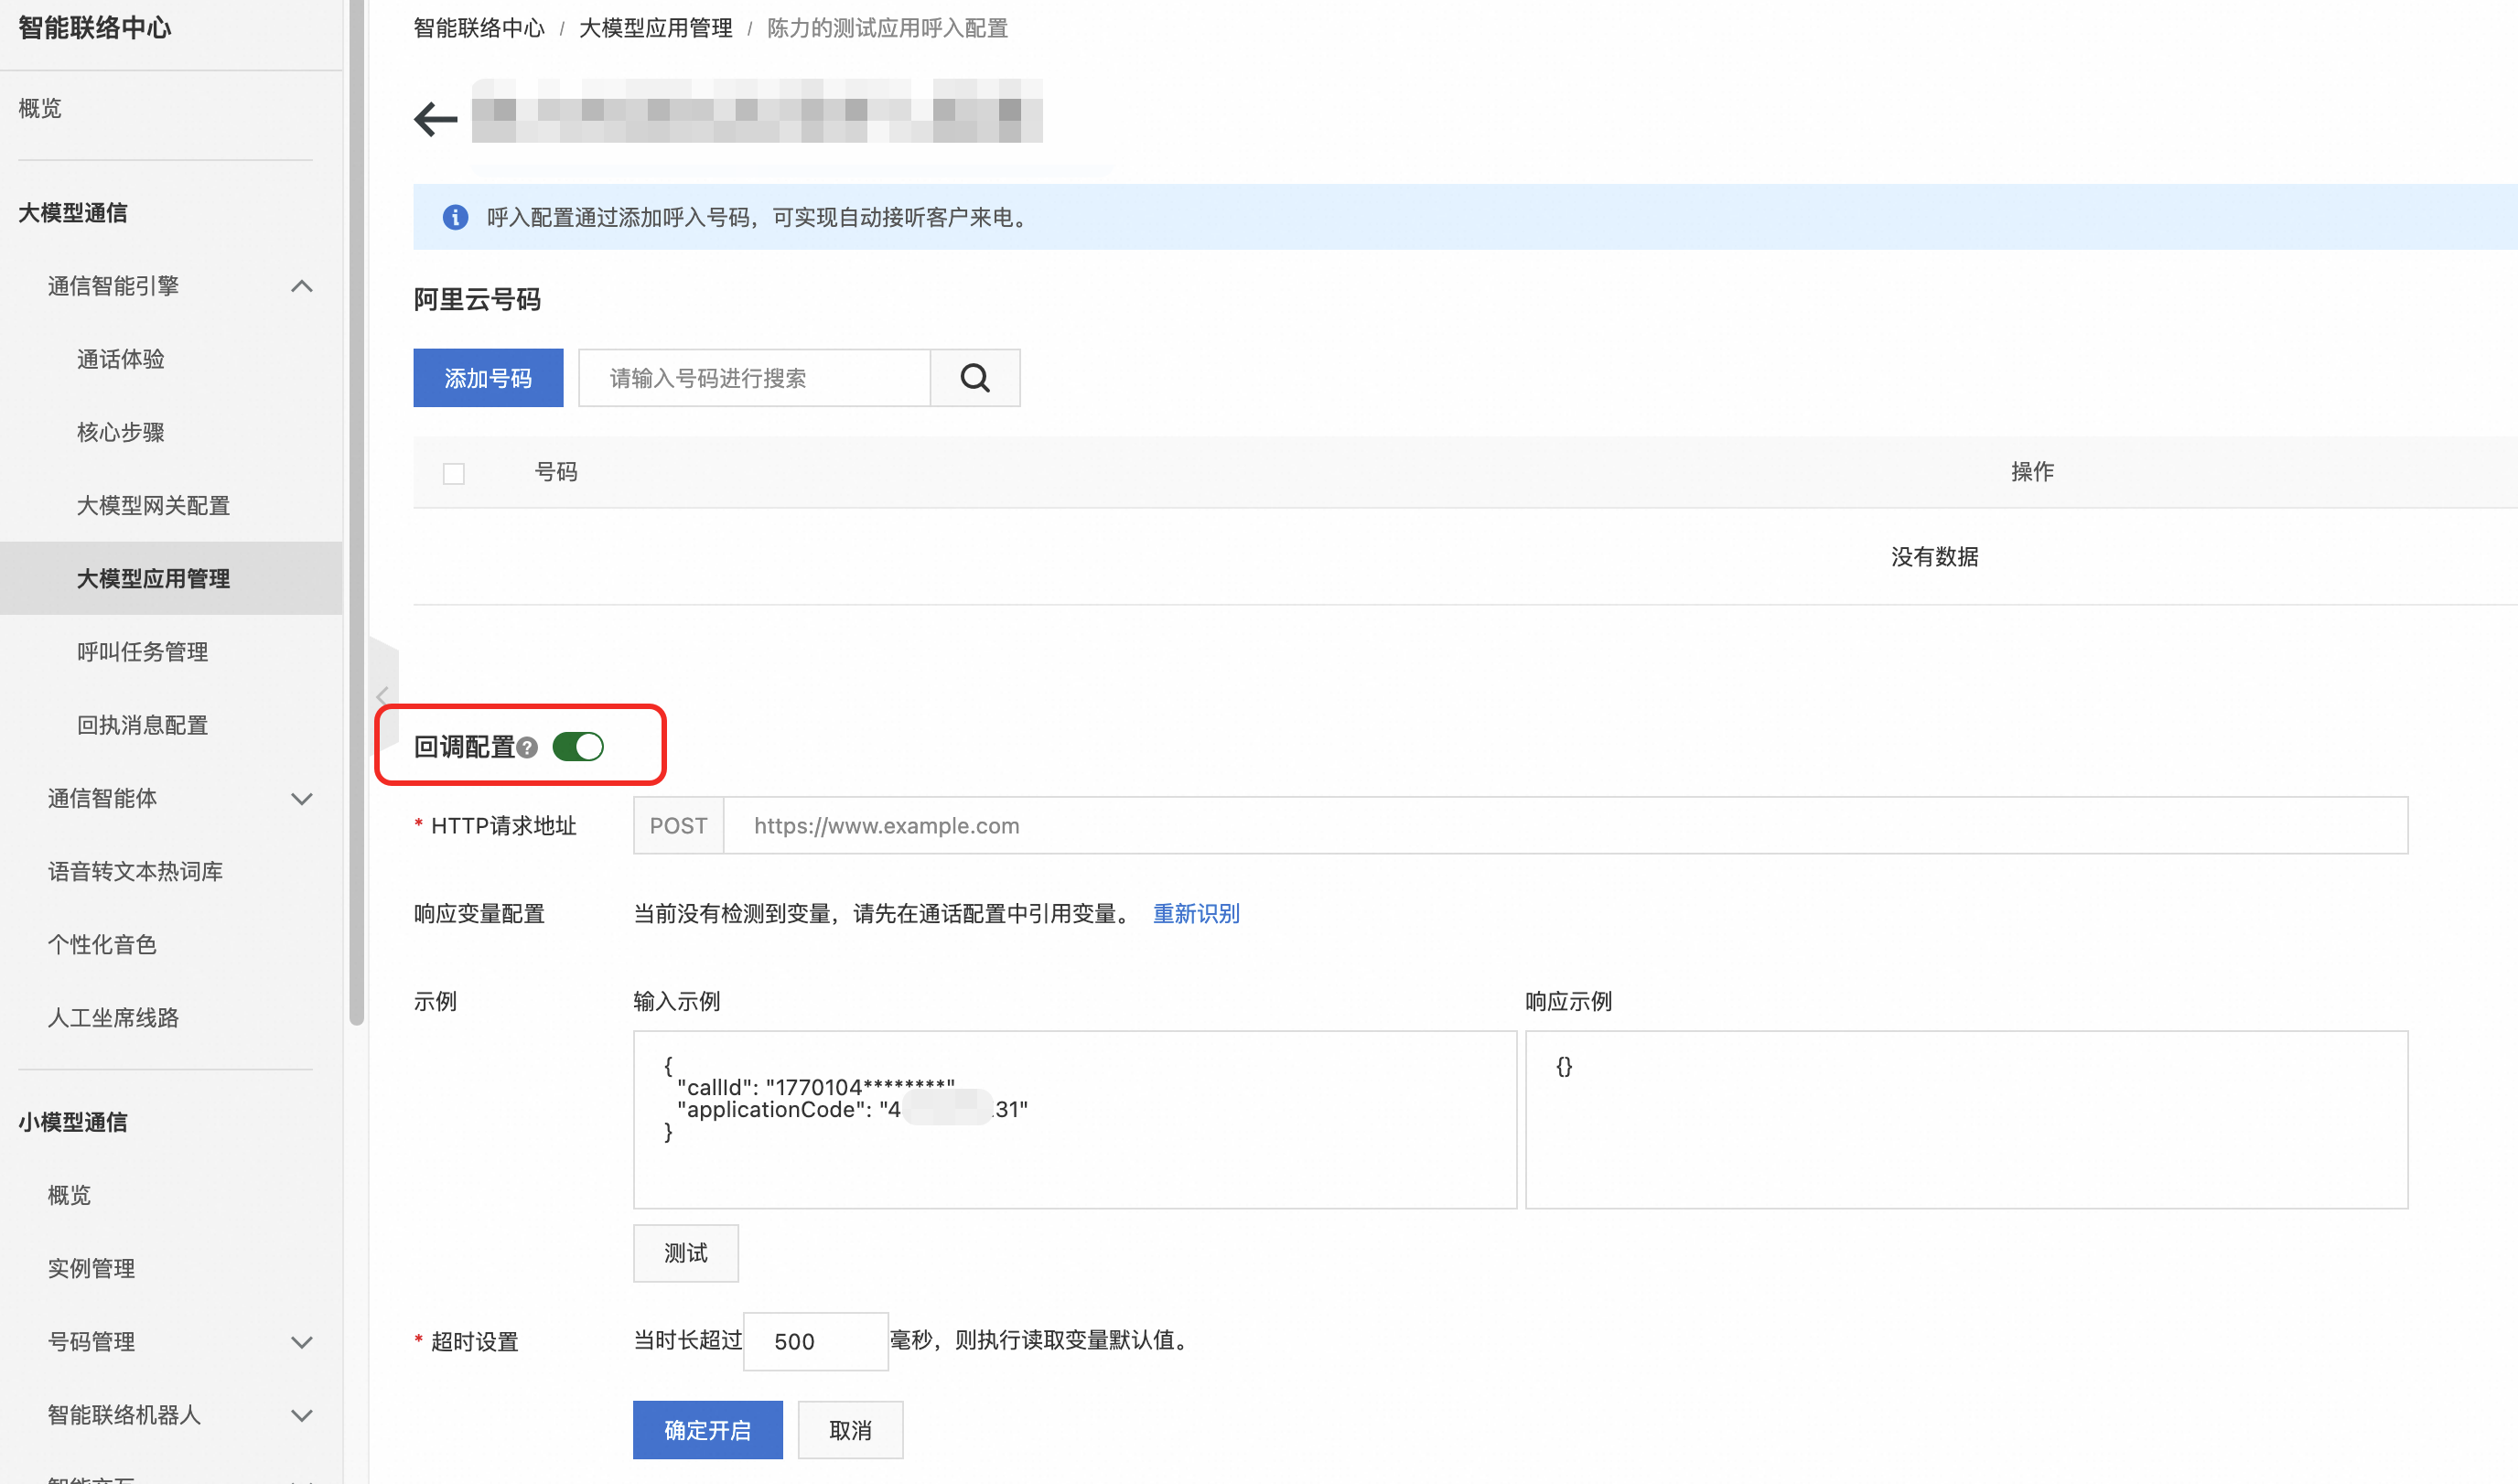Toggle the 回调配置 switch off
This screenshot has width=2518, height=1484.
pos(578,747)
